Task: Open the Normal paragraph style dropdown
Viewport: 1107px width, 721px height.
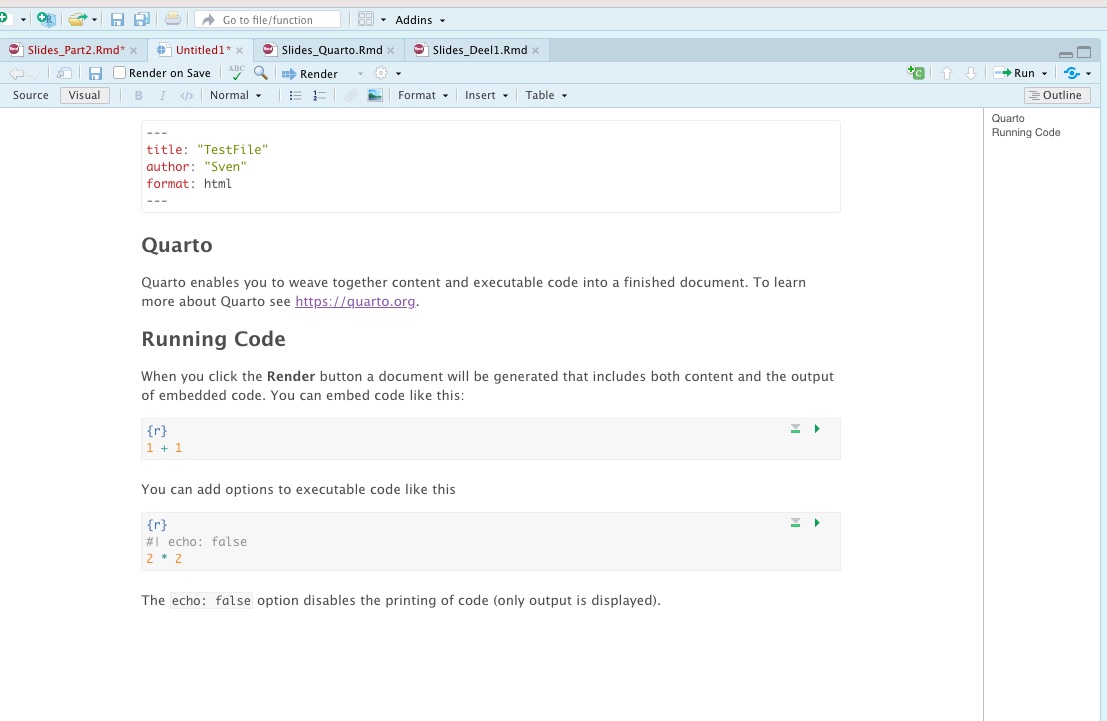Action: pos(236,95)
